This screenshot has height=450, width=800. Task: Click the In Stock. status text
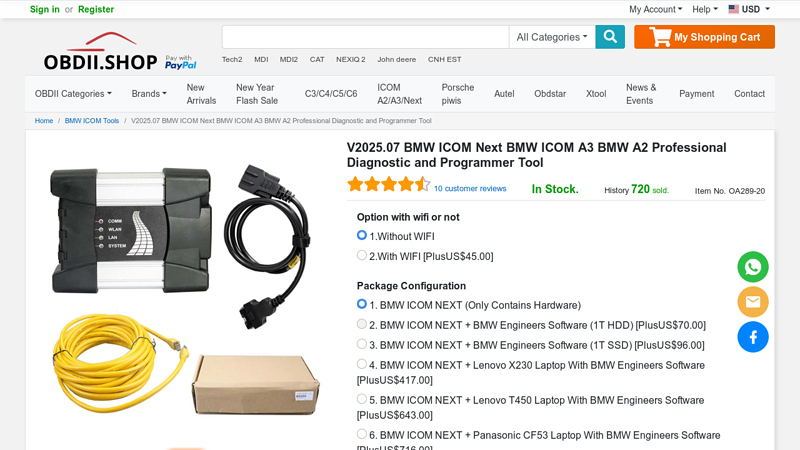555,189
